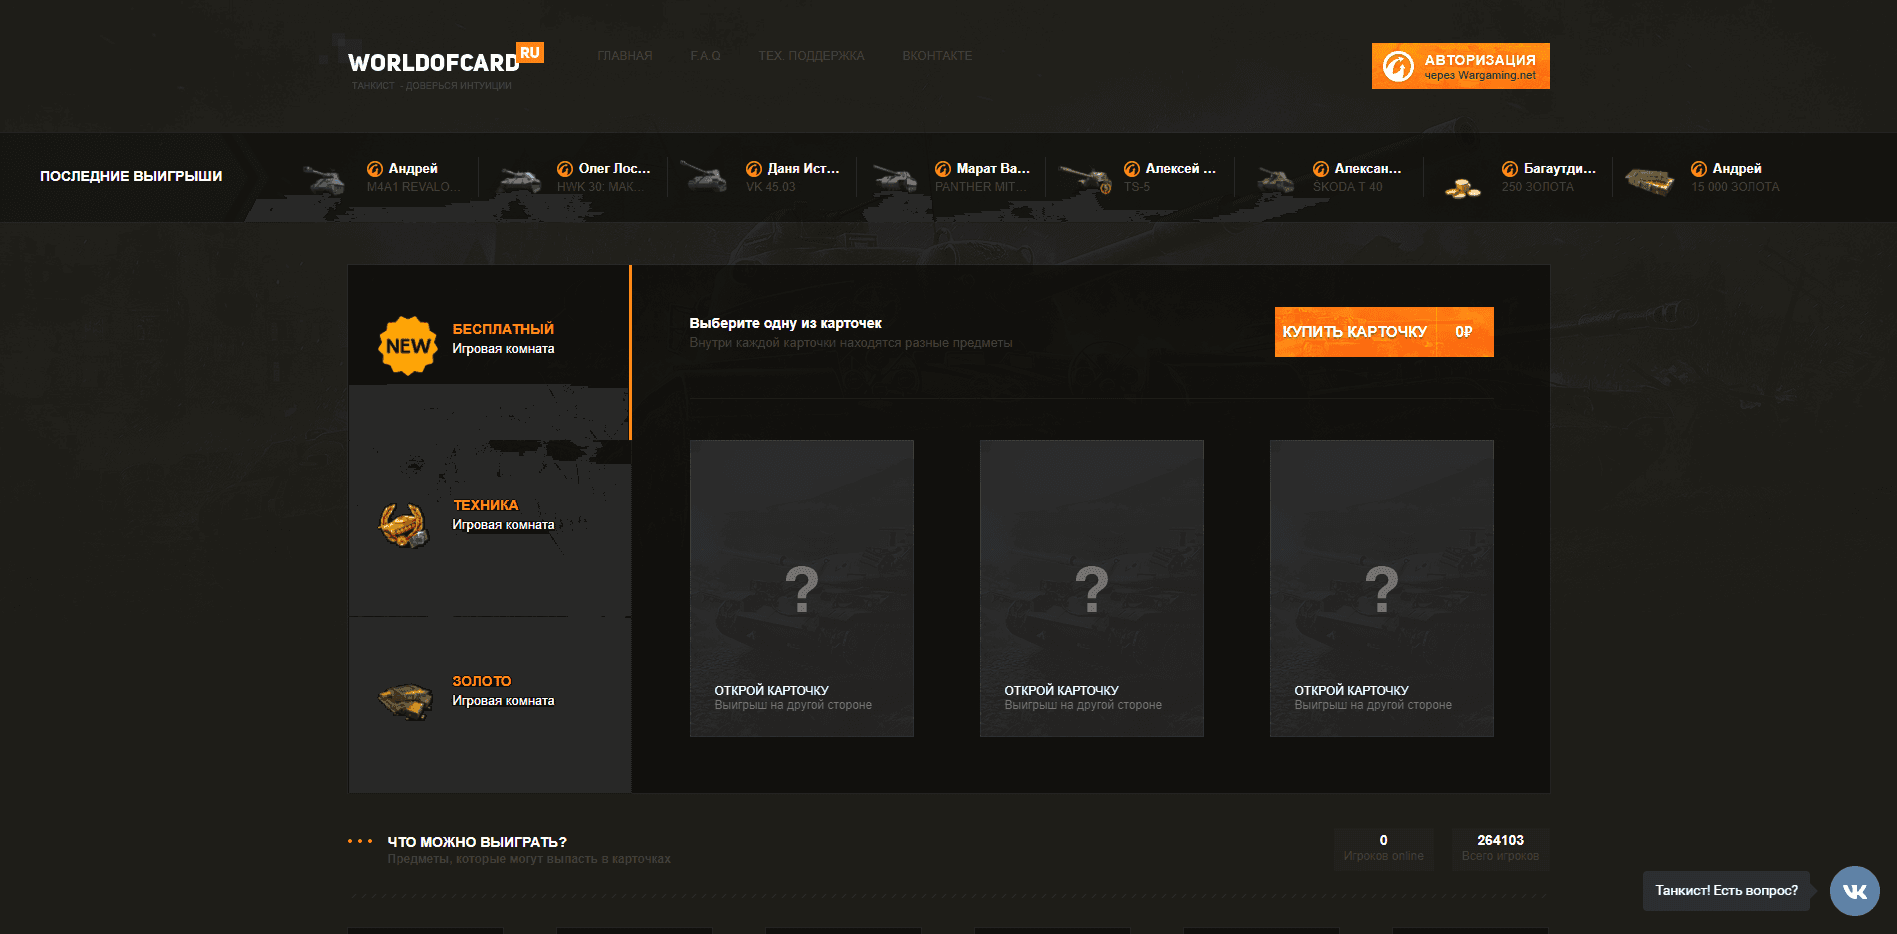Open the first mystery card

(801, 588)
